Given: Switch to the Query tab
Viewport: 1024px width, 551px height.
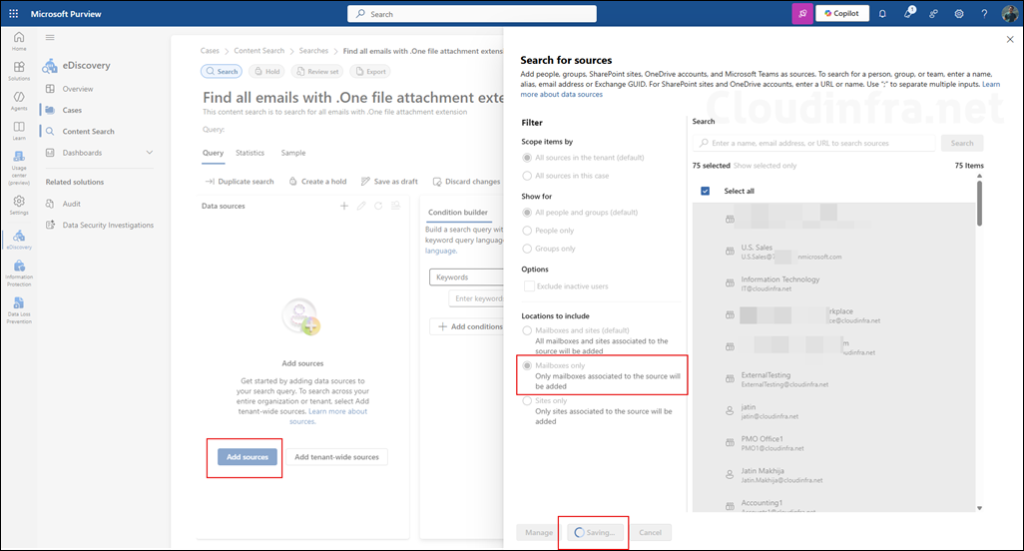Looking at the screenshot, I should (x=213, y=153).
